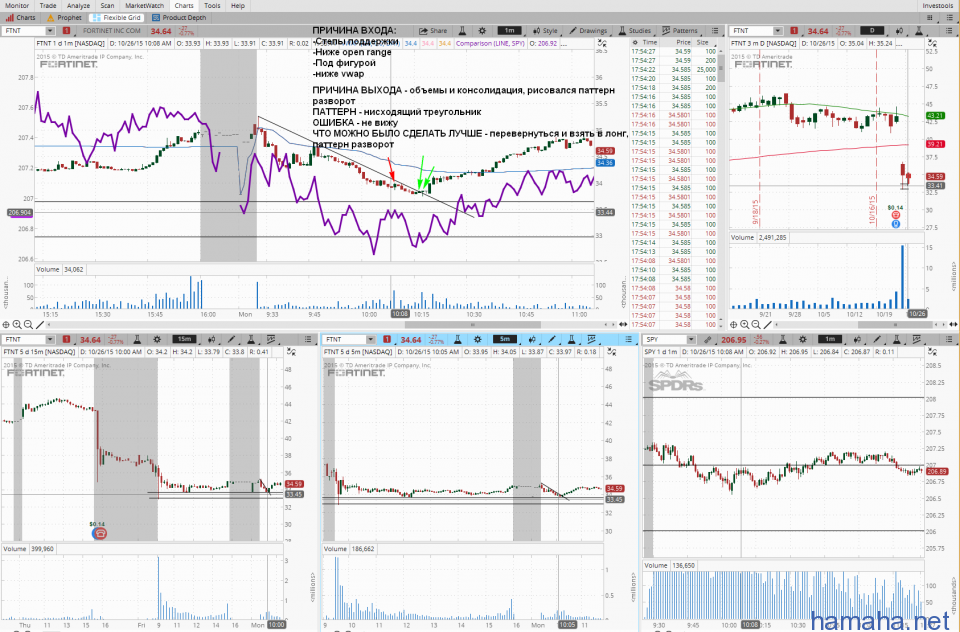Viewport: 960px width, 632px height.
Task: Click the grid layout icon in top-right corner
Action: tap(930, 18)
